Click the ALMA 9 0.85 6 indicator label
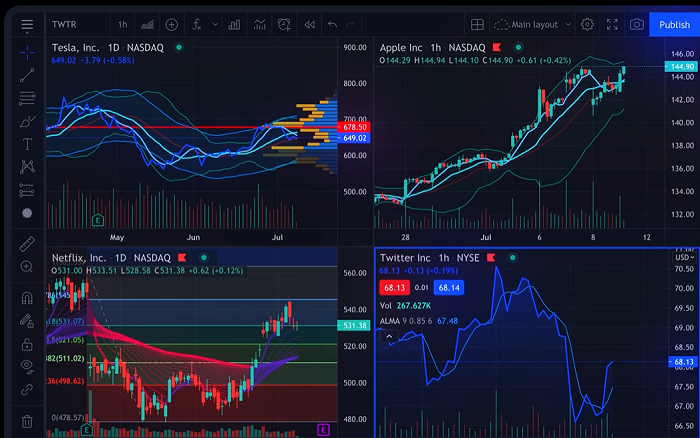 coord(406,321)
